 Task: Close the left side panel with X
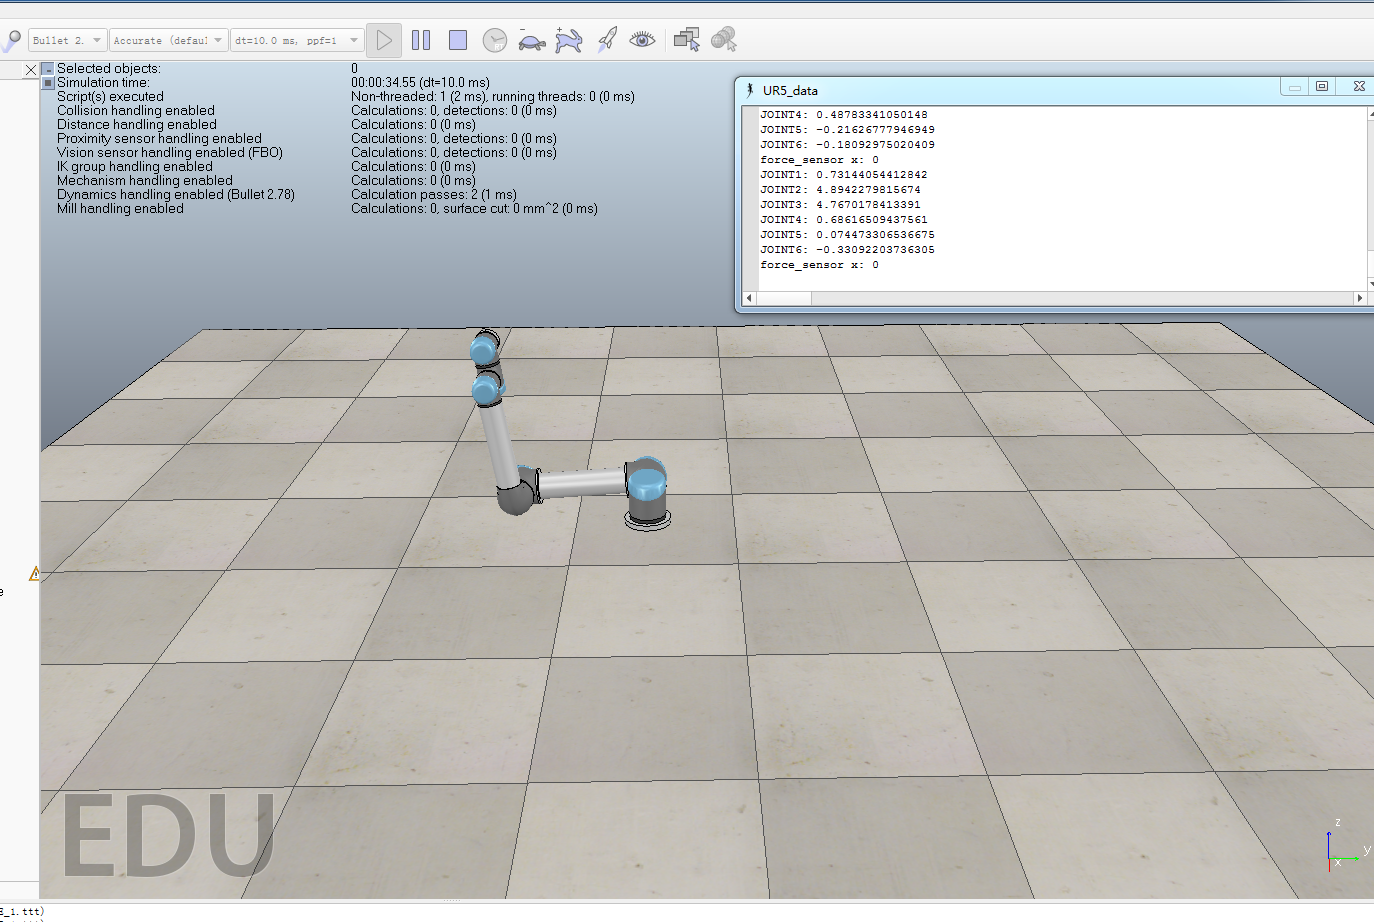[30, 70]
